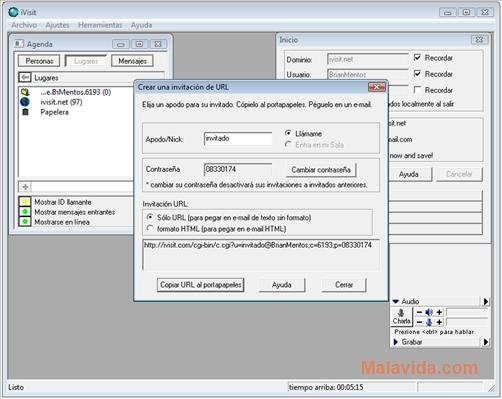Toggle the yellow Mostrar ID llamante indicator

[x=25, y=202]
